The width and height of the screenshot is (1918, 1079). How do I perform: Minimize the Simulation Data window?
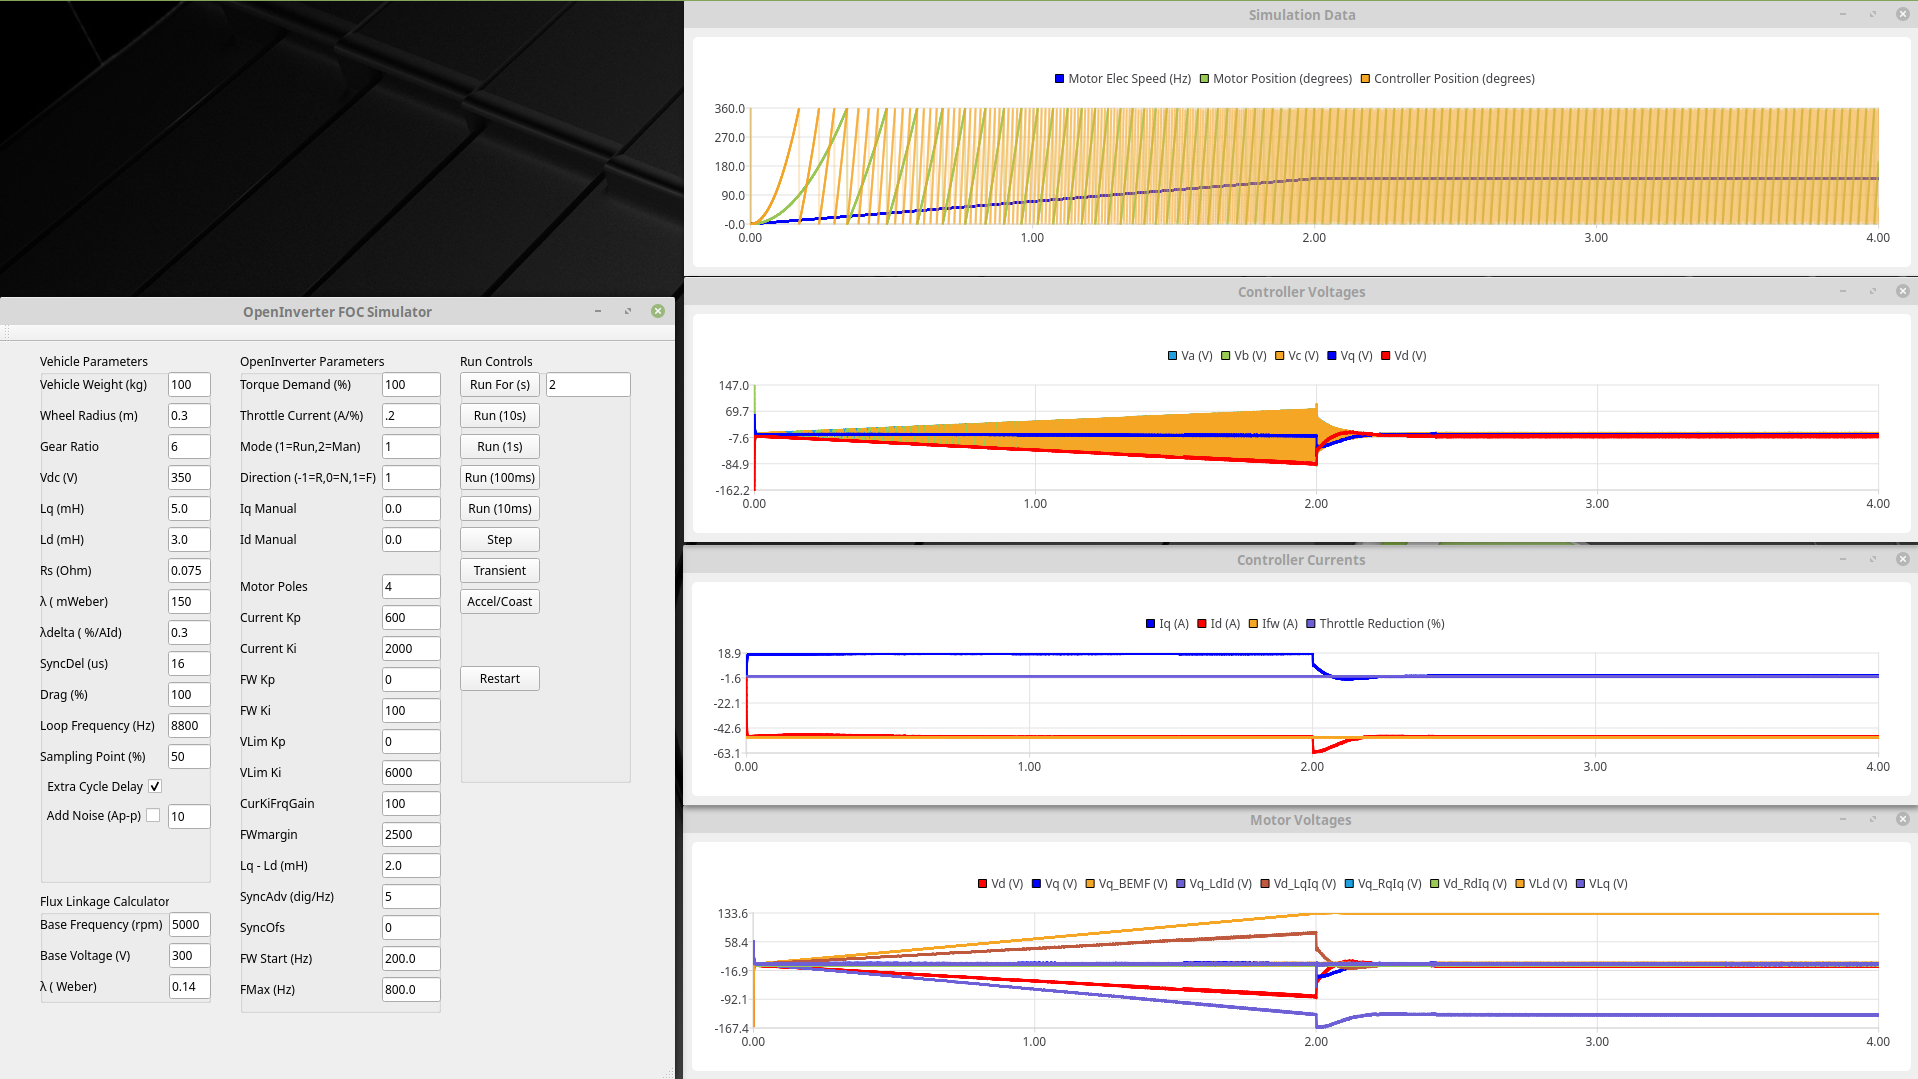click(1842, 14)
